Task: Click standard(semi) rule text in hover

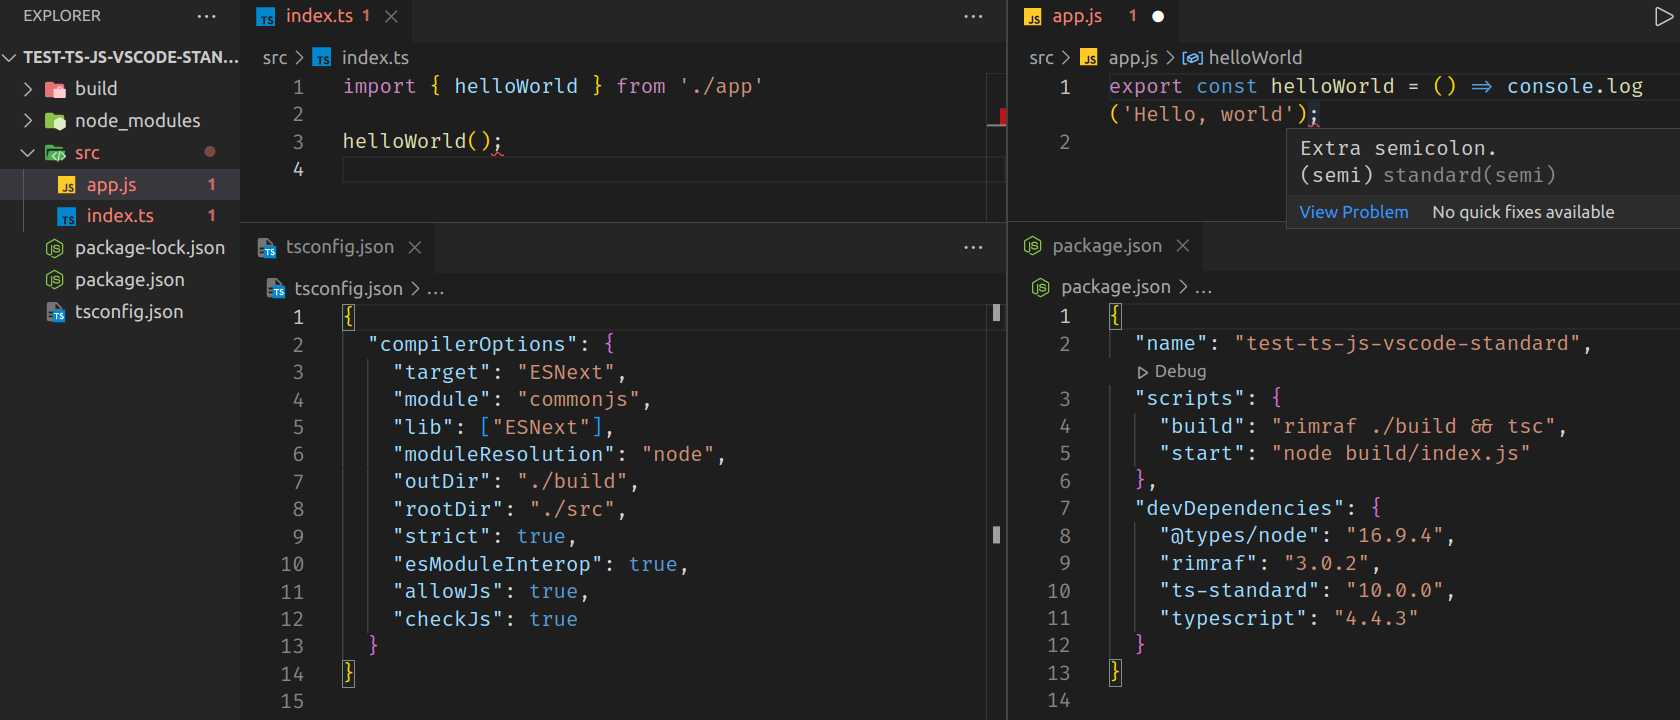Action: 1469,176
